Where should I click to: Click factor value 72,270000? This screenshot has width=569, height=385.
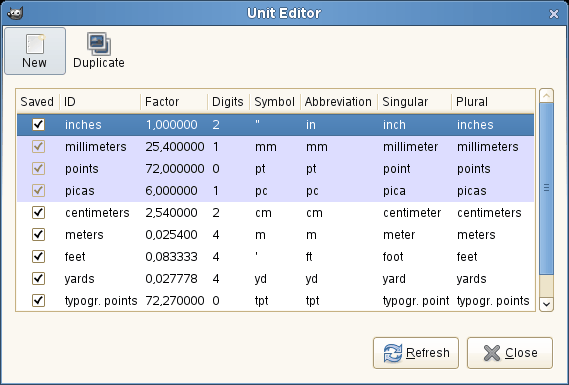175,301
